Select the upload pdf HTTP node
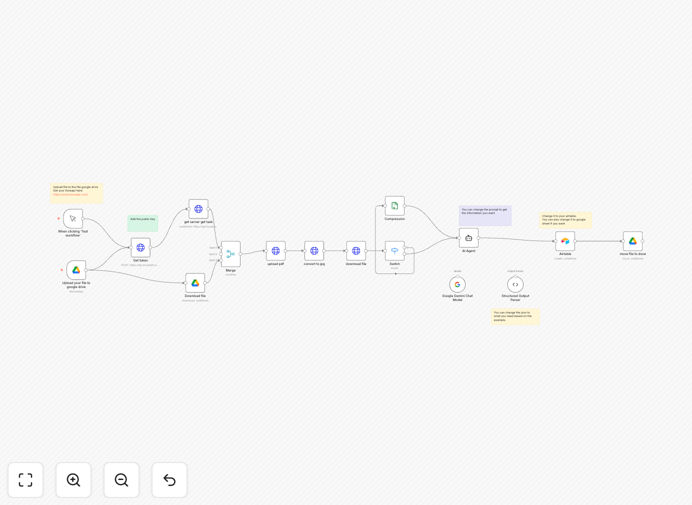692x505 pixels. tap(276, 251)
